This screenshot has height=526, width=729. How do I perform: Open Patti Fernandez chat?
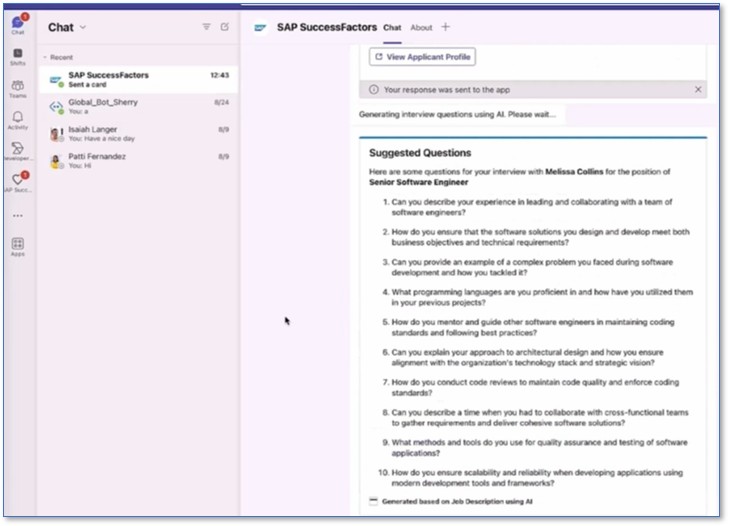pos(139,160)
